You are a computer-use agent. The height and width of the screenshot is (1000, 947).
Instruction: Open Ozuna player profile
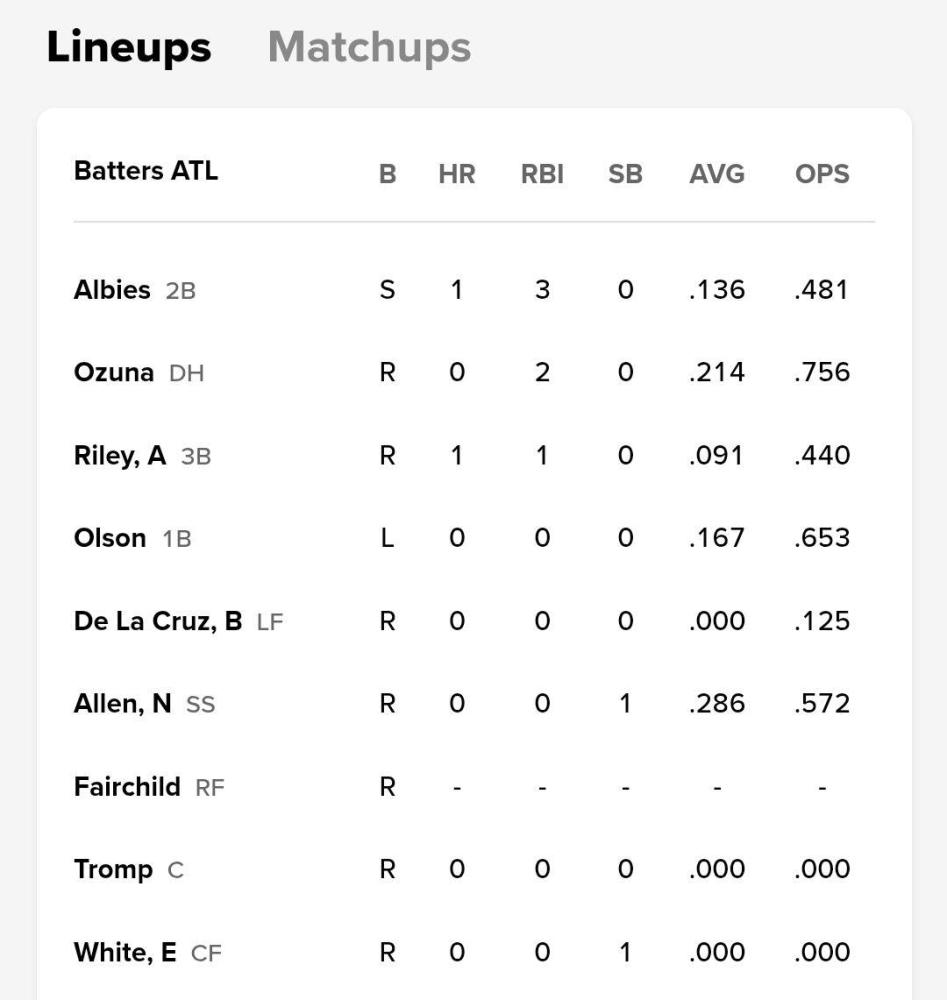pos(114,373)
